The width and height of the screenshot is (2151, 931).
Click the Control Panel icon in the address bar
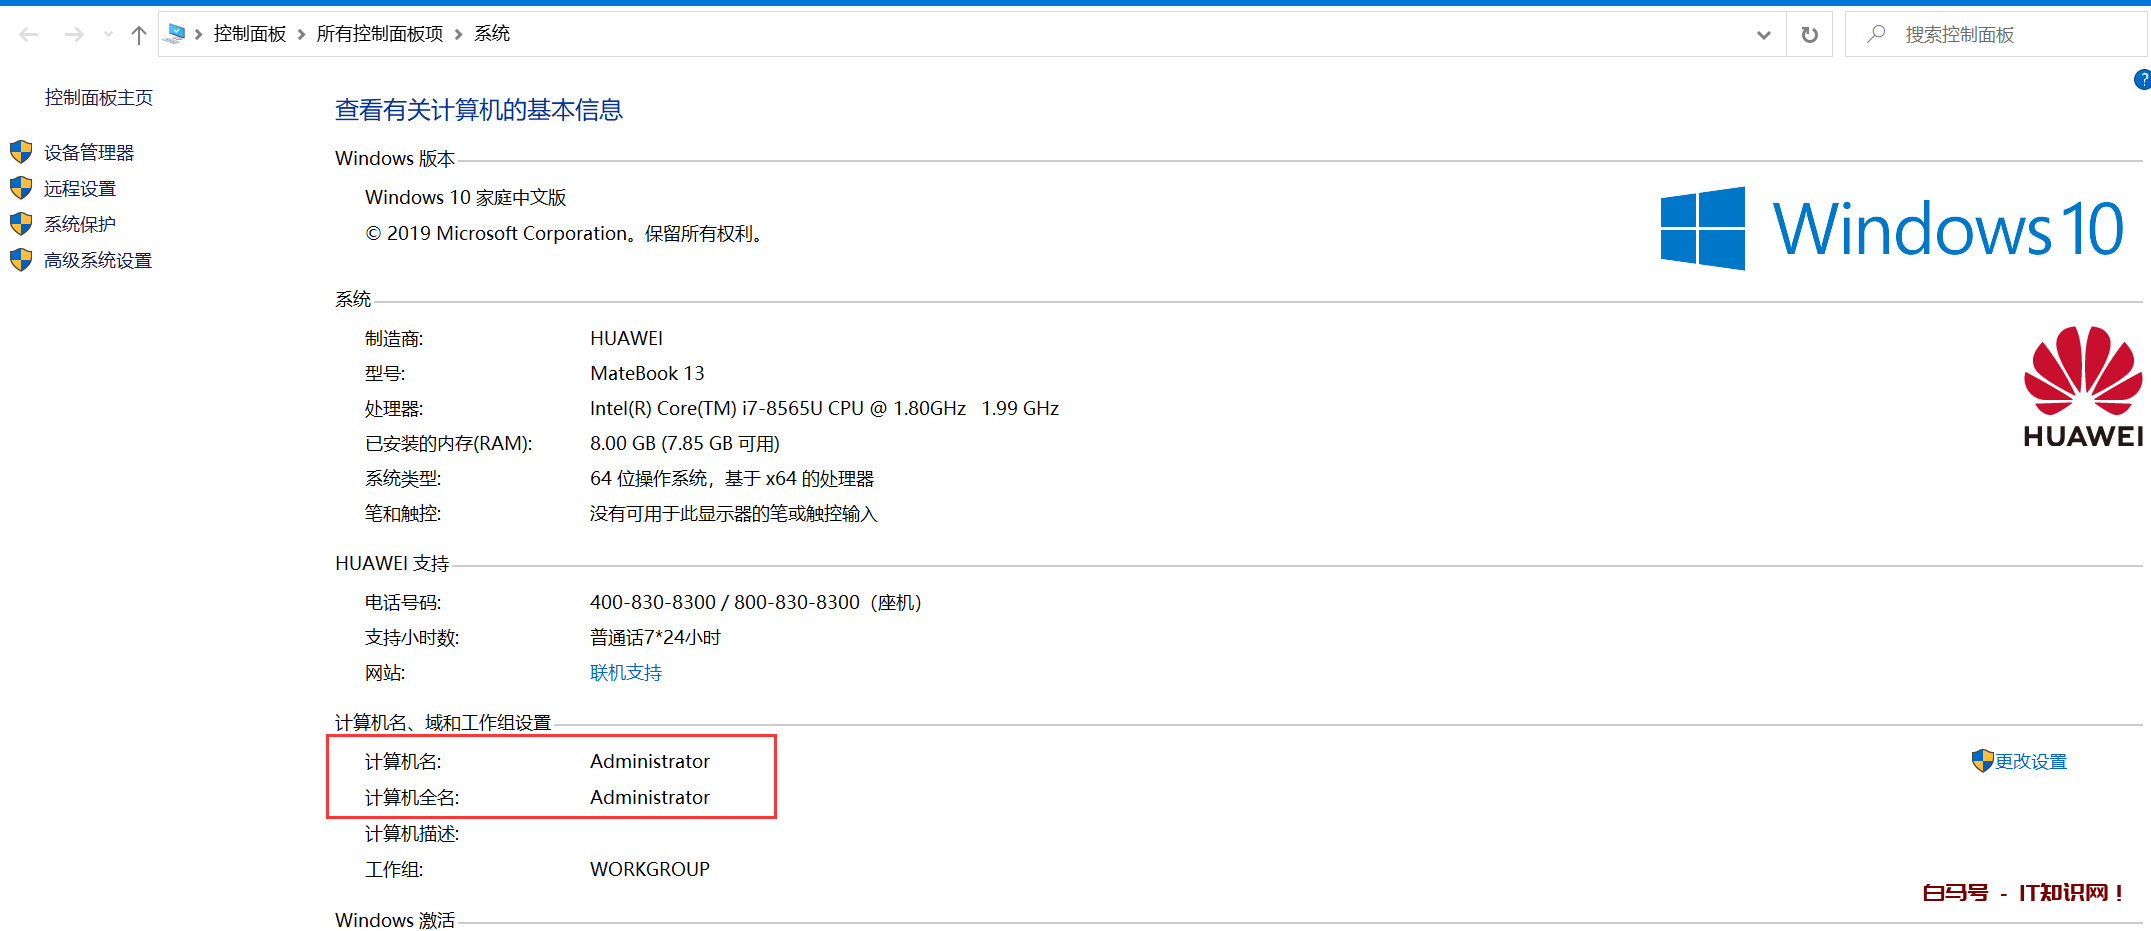click(x=176, y=33)
